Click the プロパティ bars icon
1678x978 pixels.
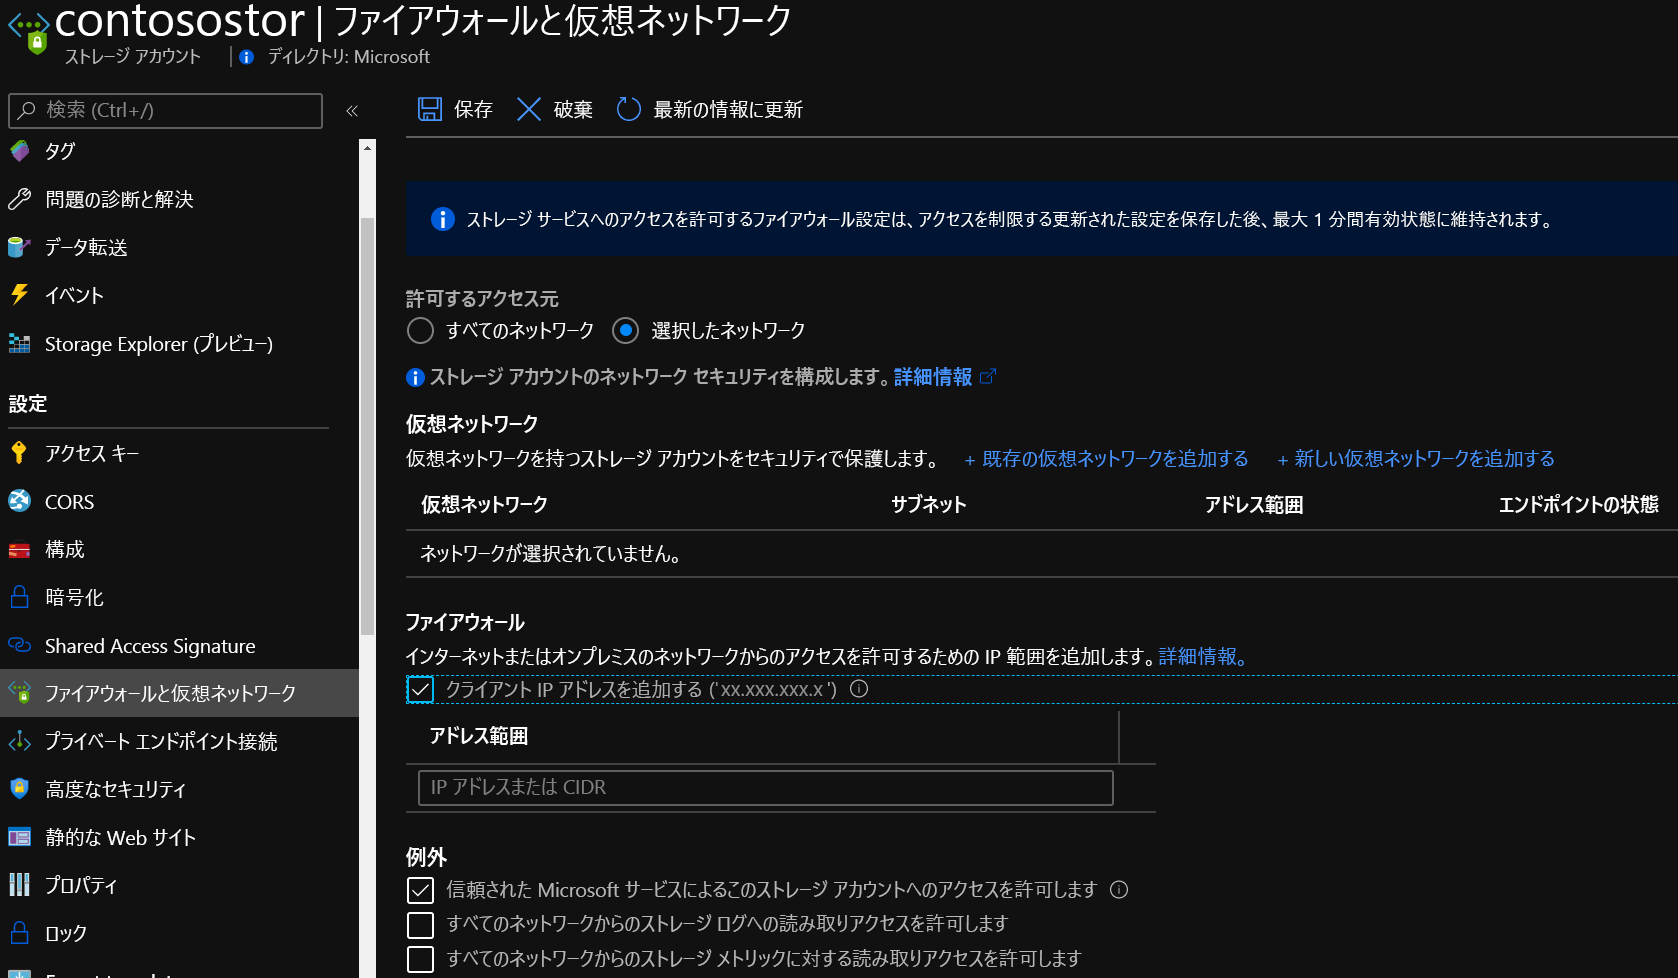coord(19,884)
